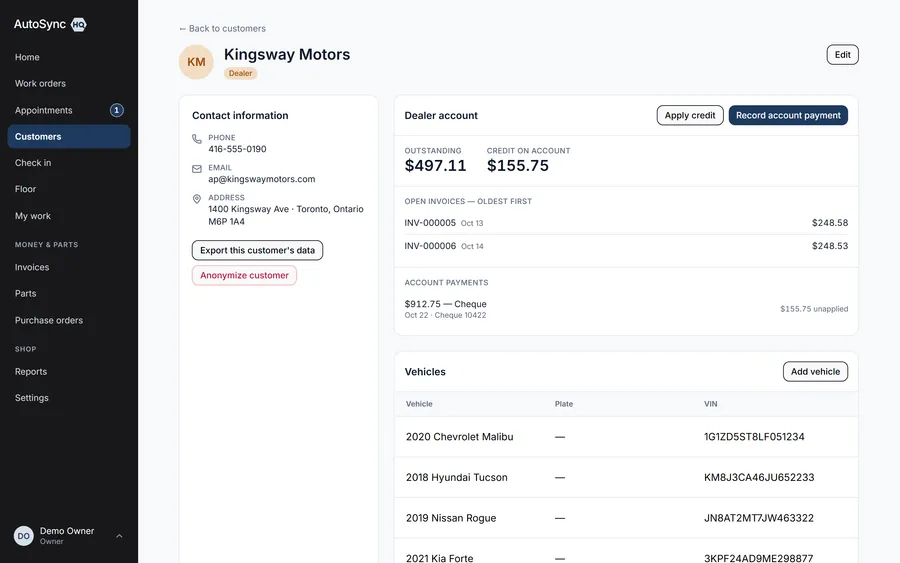Go to Work orders
Viewport: 900px width, 563px height.
click(x=69, y=84)
